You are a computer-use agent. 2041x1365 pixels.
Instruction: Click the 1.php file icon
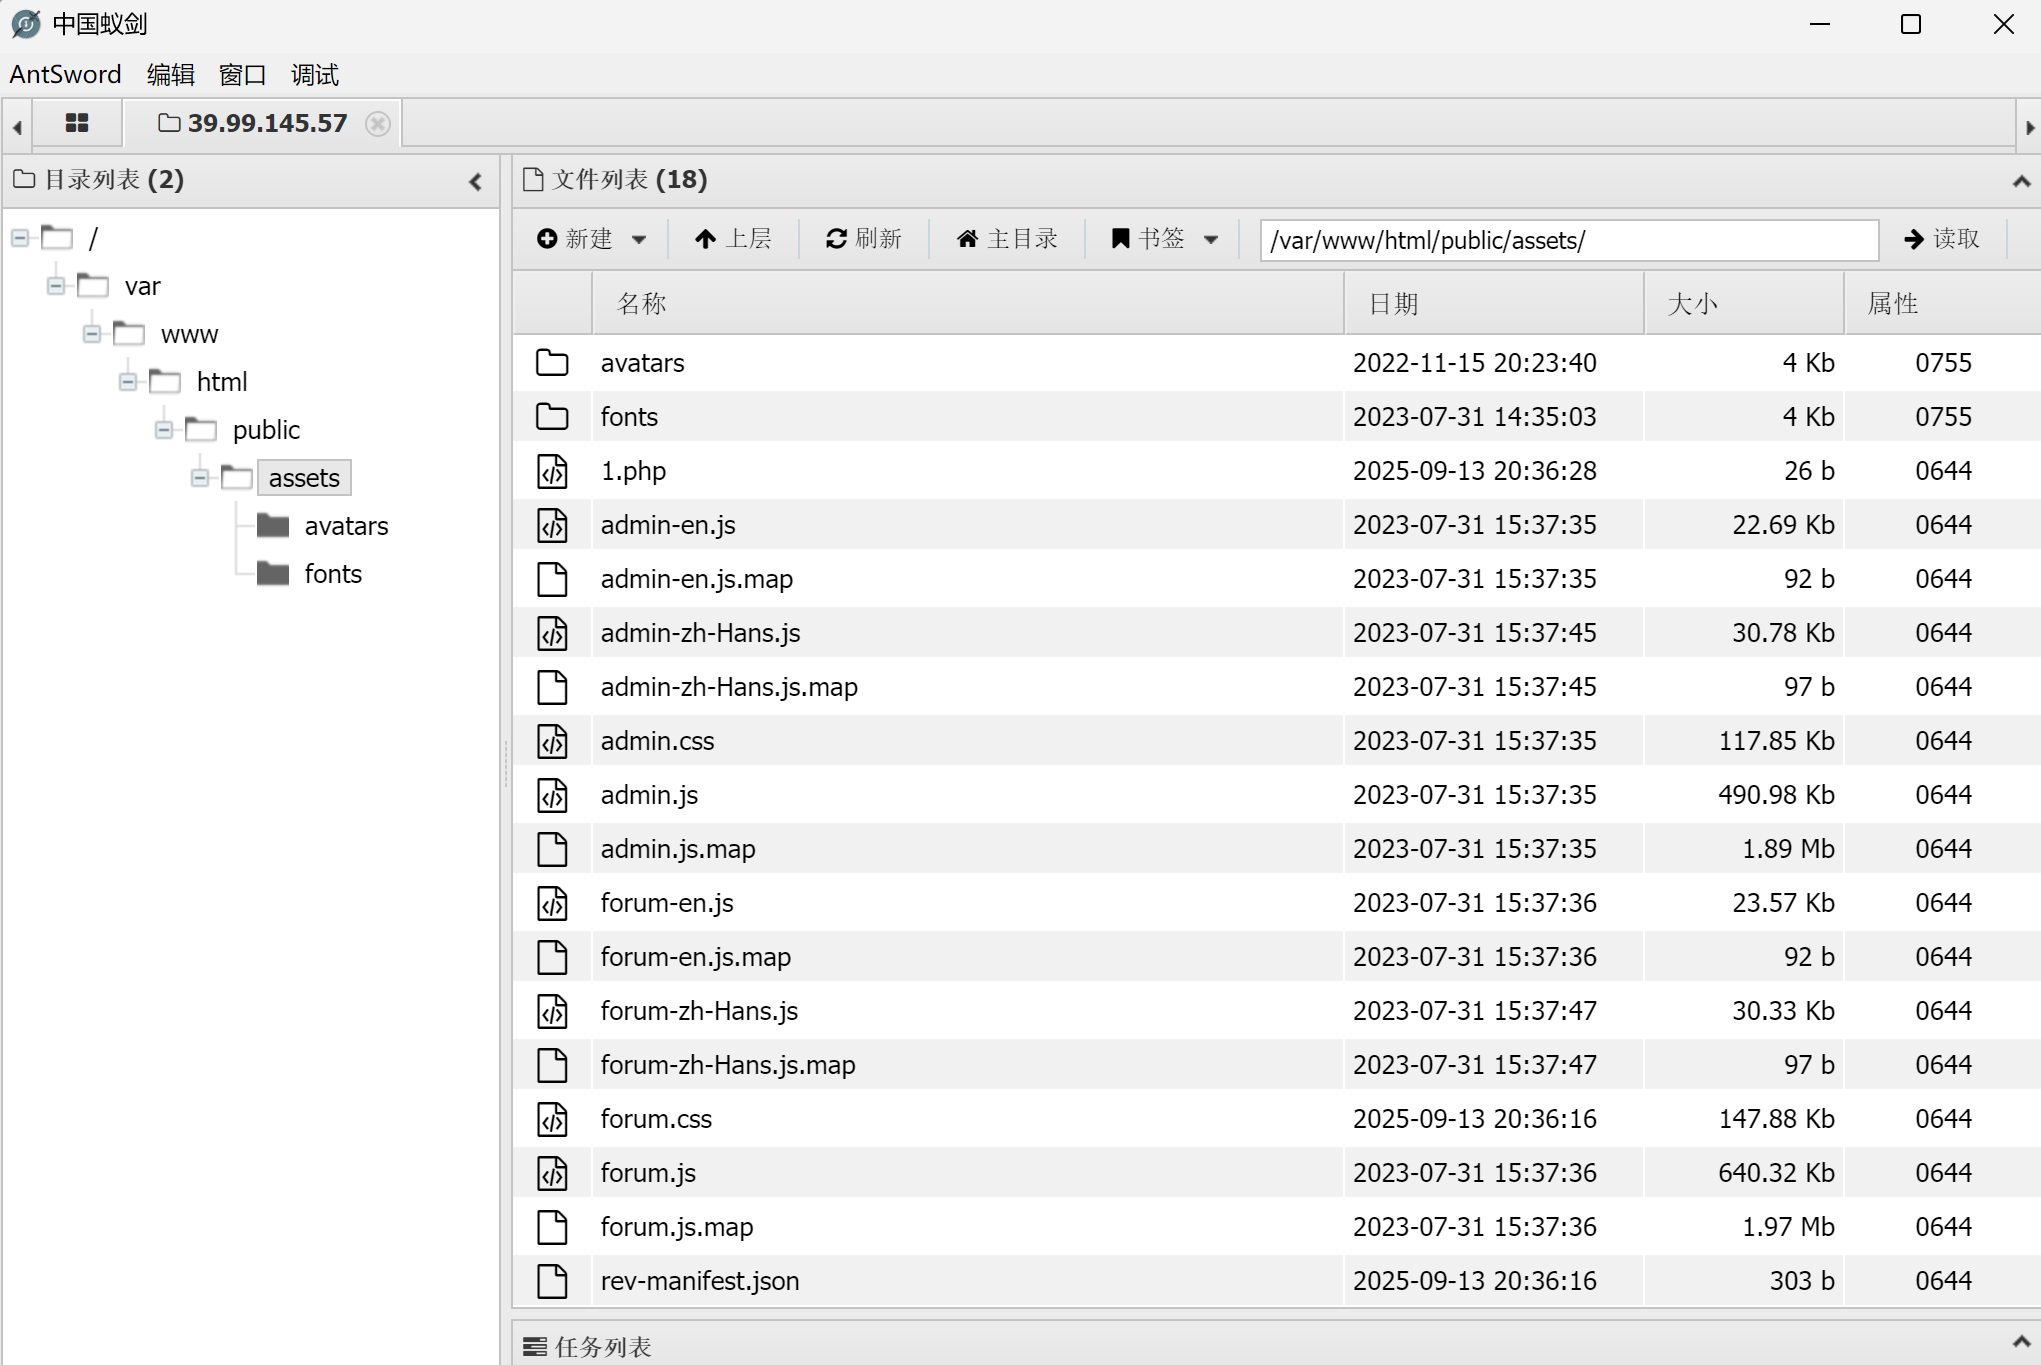pos(552,471)
